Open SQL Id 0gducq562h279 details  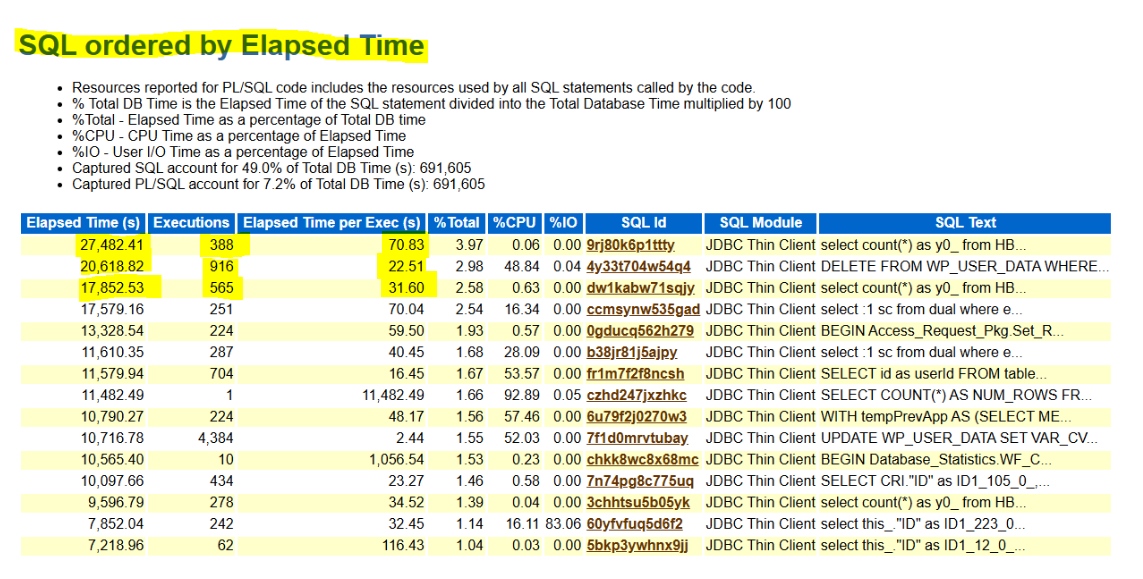click(640, 331)
